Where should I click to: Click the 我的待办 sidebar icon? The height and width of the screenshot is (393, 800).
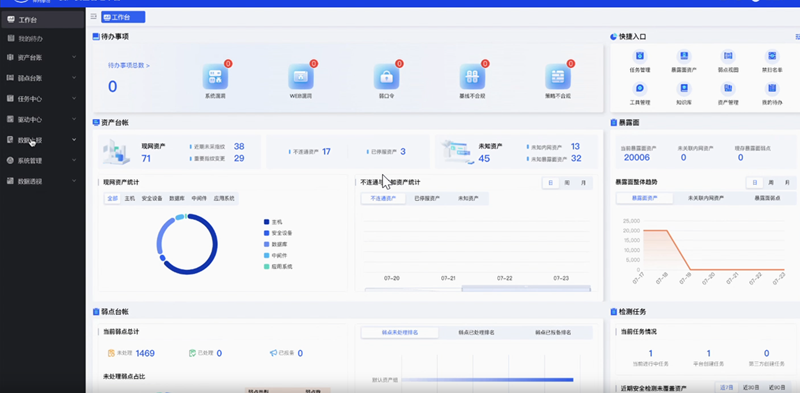point(11,38)
